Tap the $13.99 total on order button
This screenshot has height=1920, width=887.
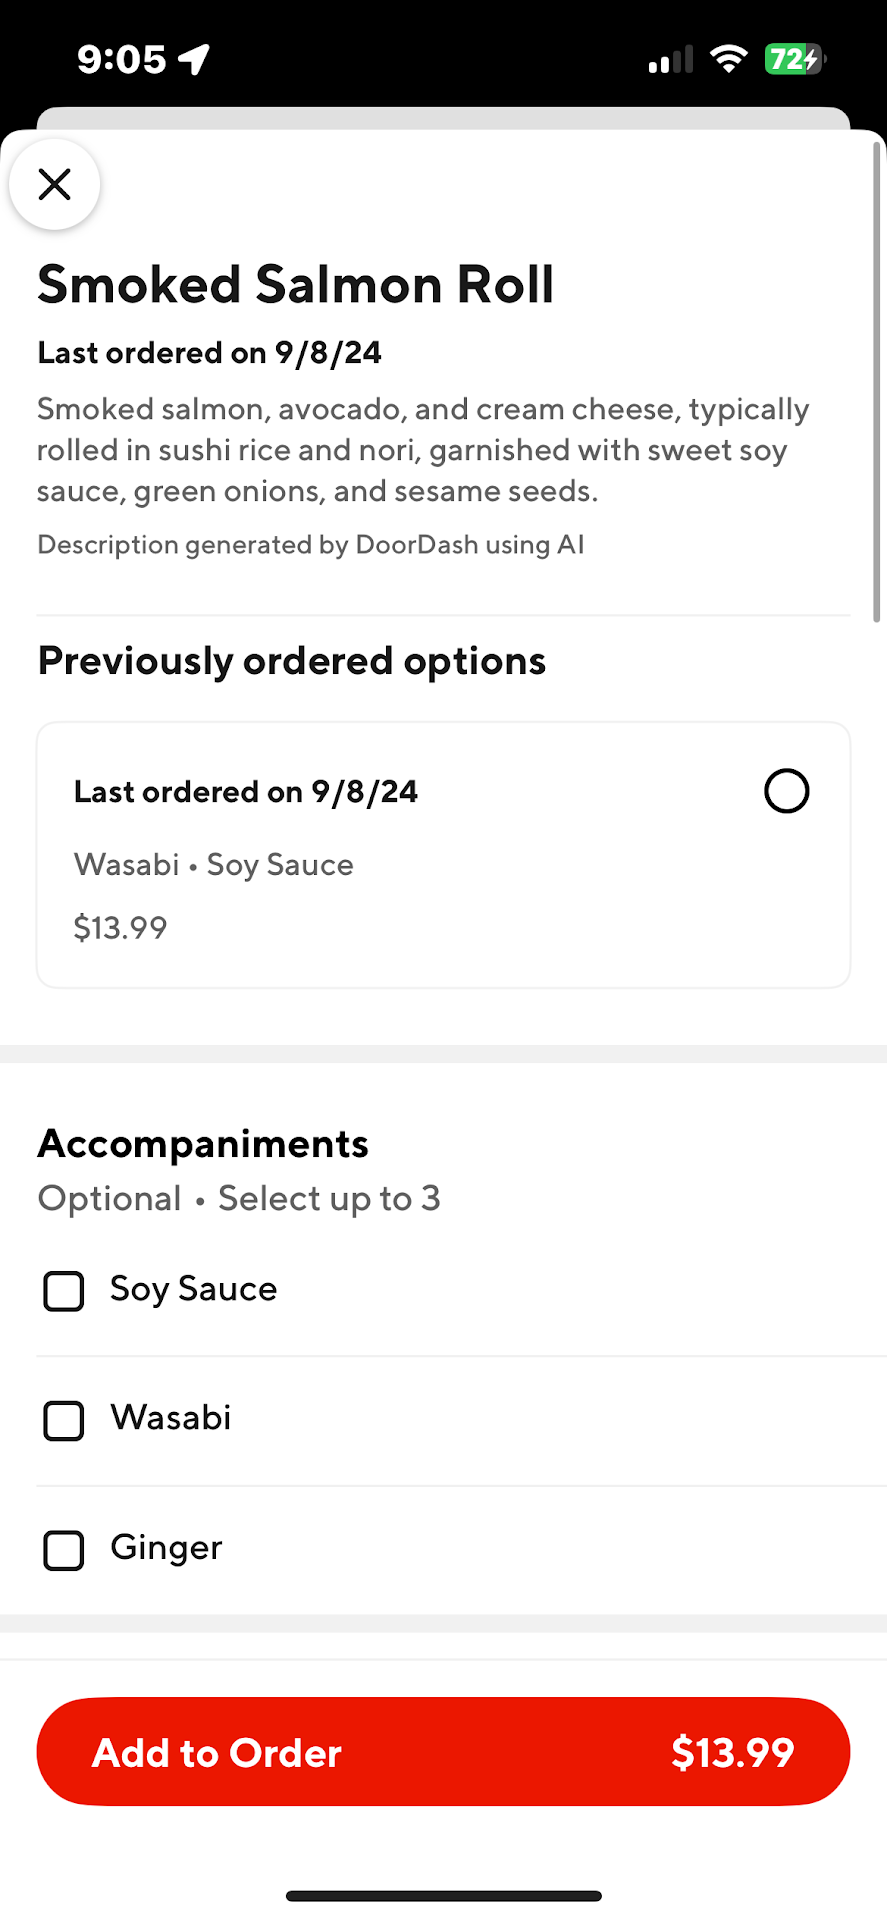(x=732, y=1752)
